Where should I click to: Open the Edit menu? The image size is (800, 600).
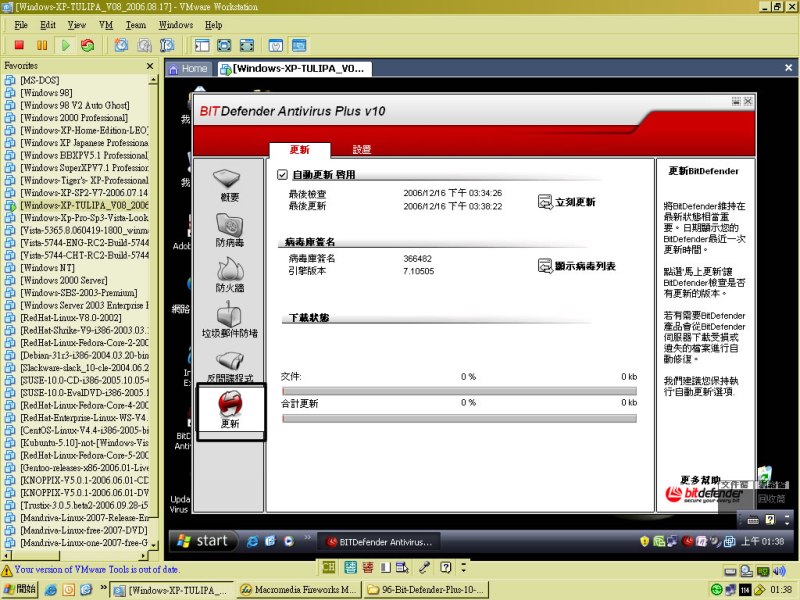47,24
